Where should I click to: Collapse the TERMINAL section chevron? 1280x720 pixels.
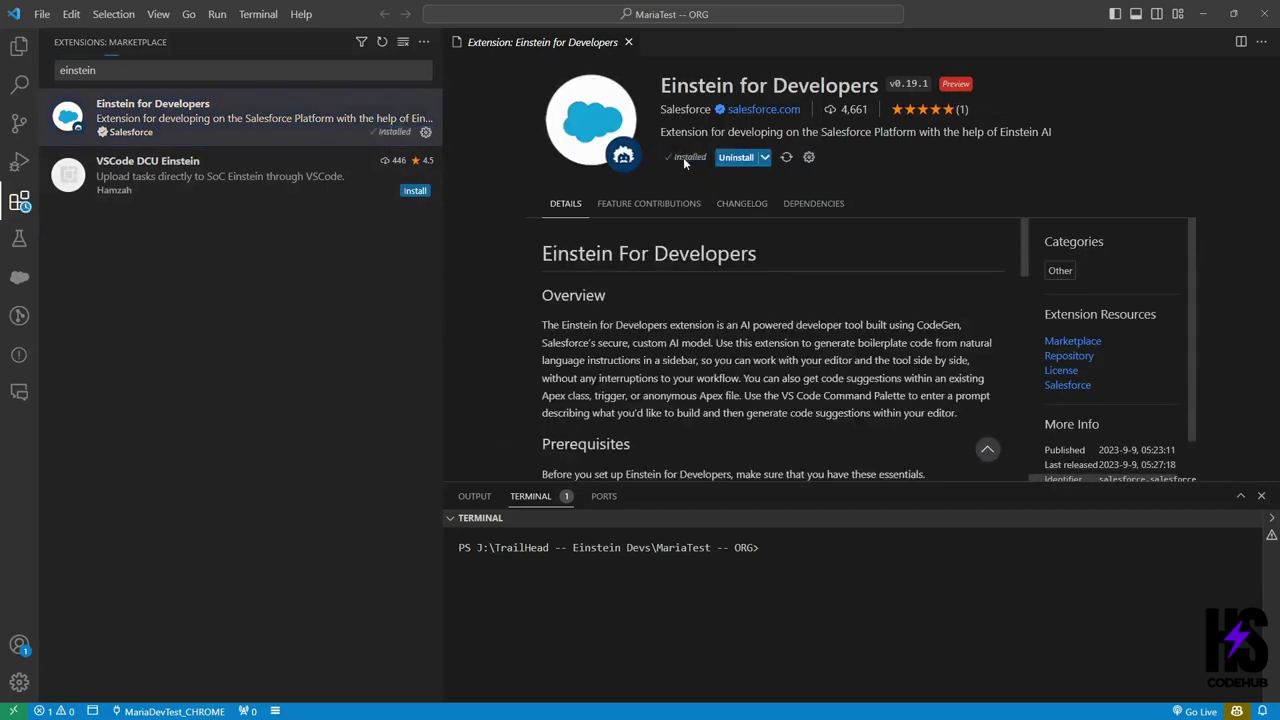[450, 518]
